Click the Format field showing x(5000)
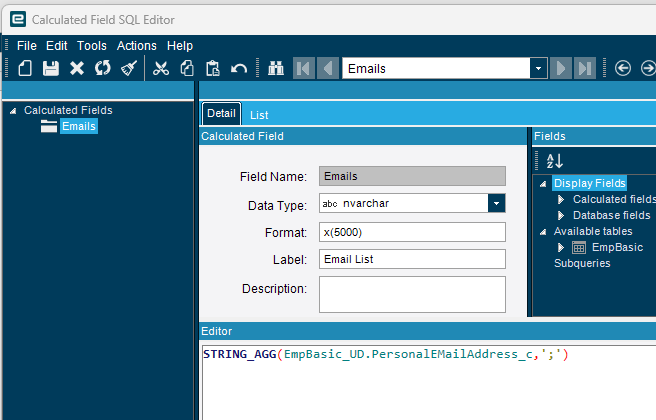The height and width of the screenshot is (420, 656). point(412,232)
